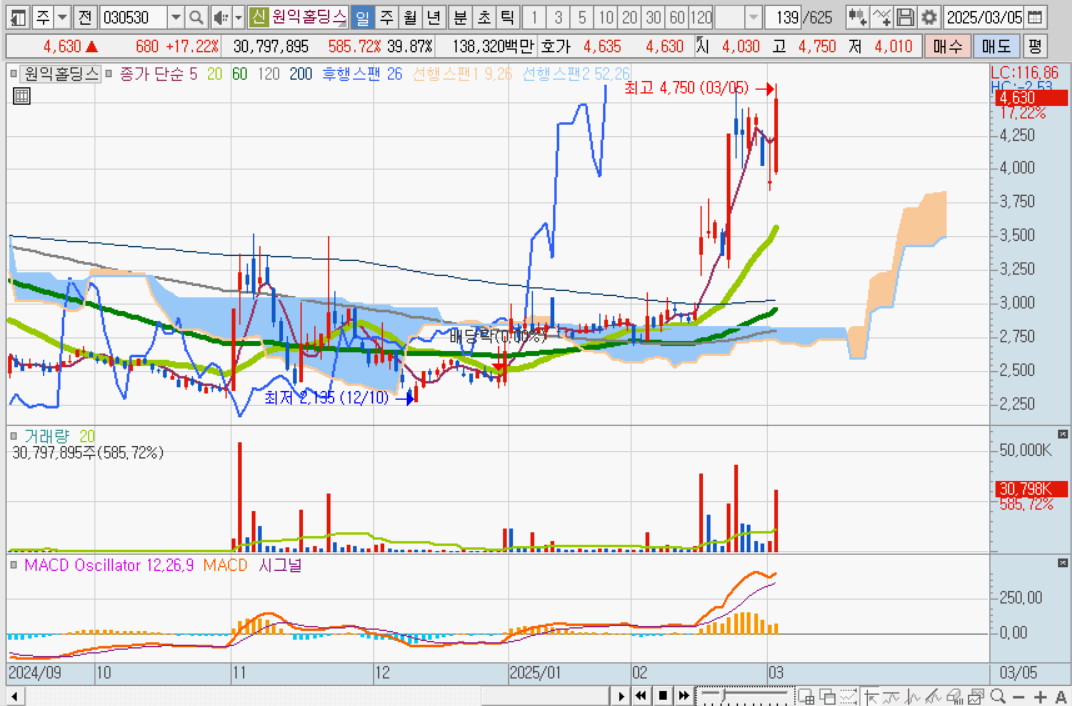Click the overlapping windows icon

[827, 696]
